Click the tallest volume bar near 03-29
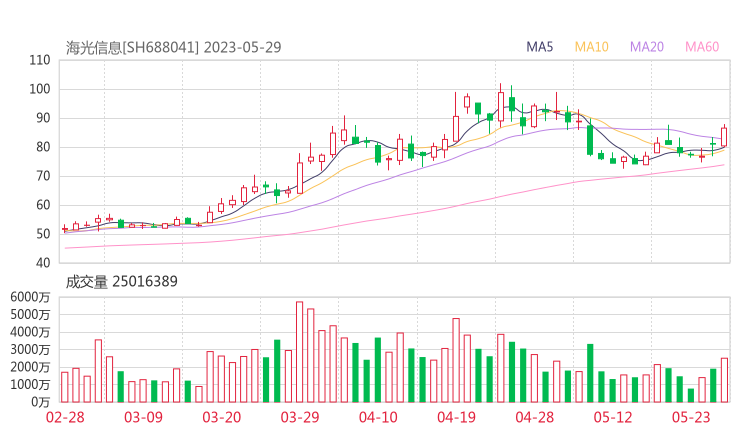The height and width of the screenshot is (440, 740). pyautogui.click(x=299, y=352)
